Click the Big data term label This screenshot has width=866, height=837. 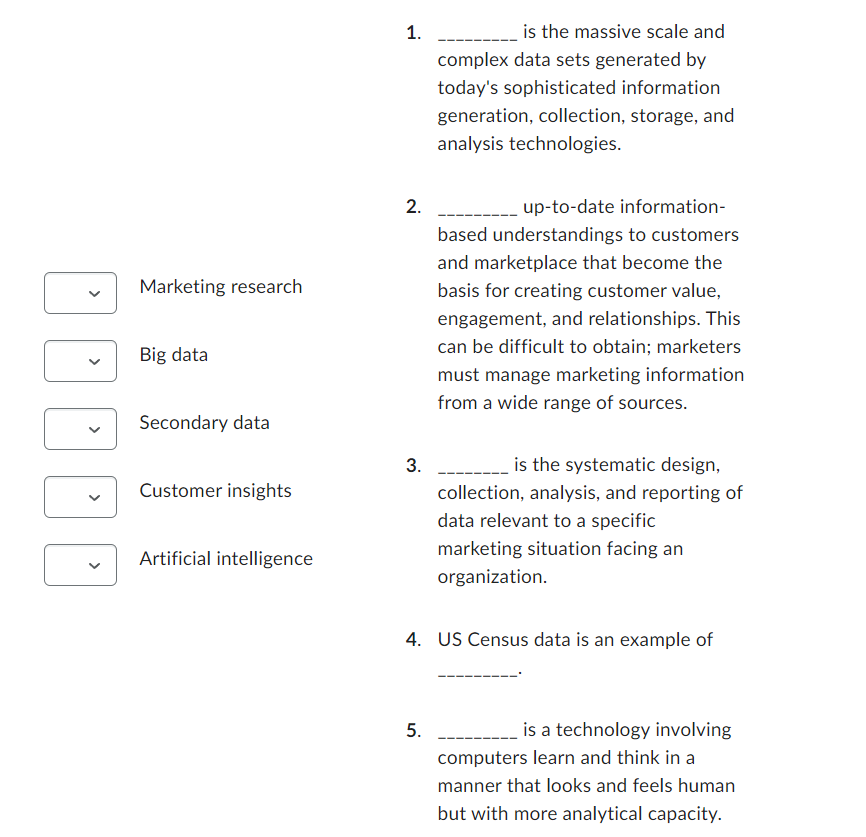click(173, 354)
